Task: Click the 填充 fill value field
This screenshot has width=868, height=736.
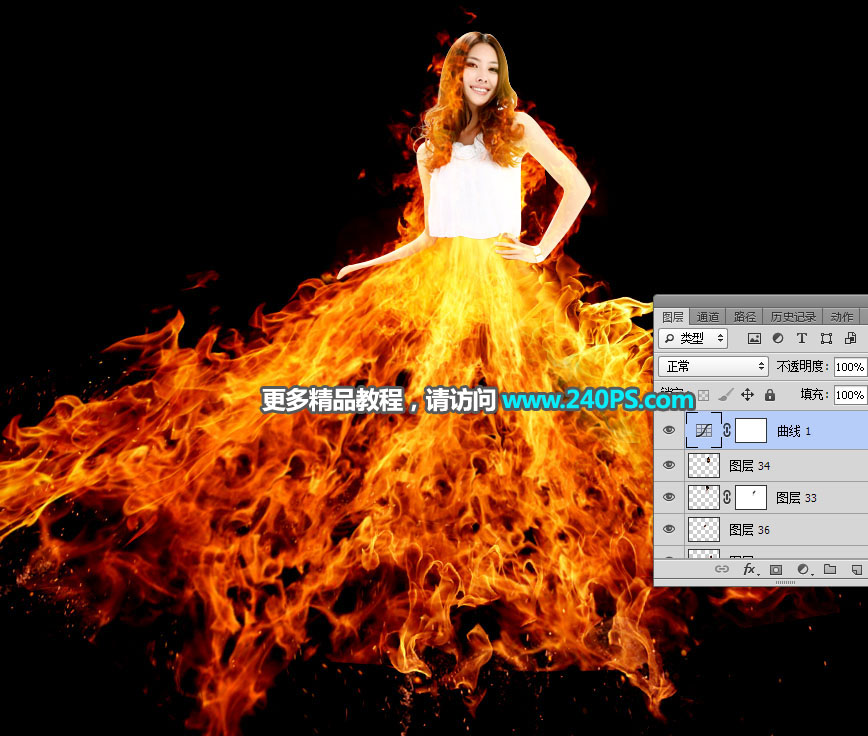Action: tap(850, 395)
